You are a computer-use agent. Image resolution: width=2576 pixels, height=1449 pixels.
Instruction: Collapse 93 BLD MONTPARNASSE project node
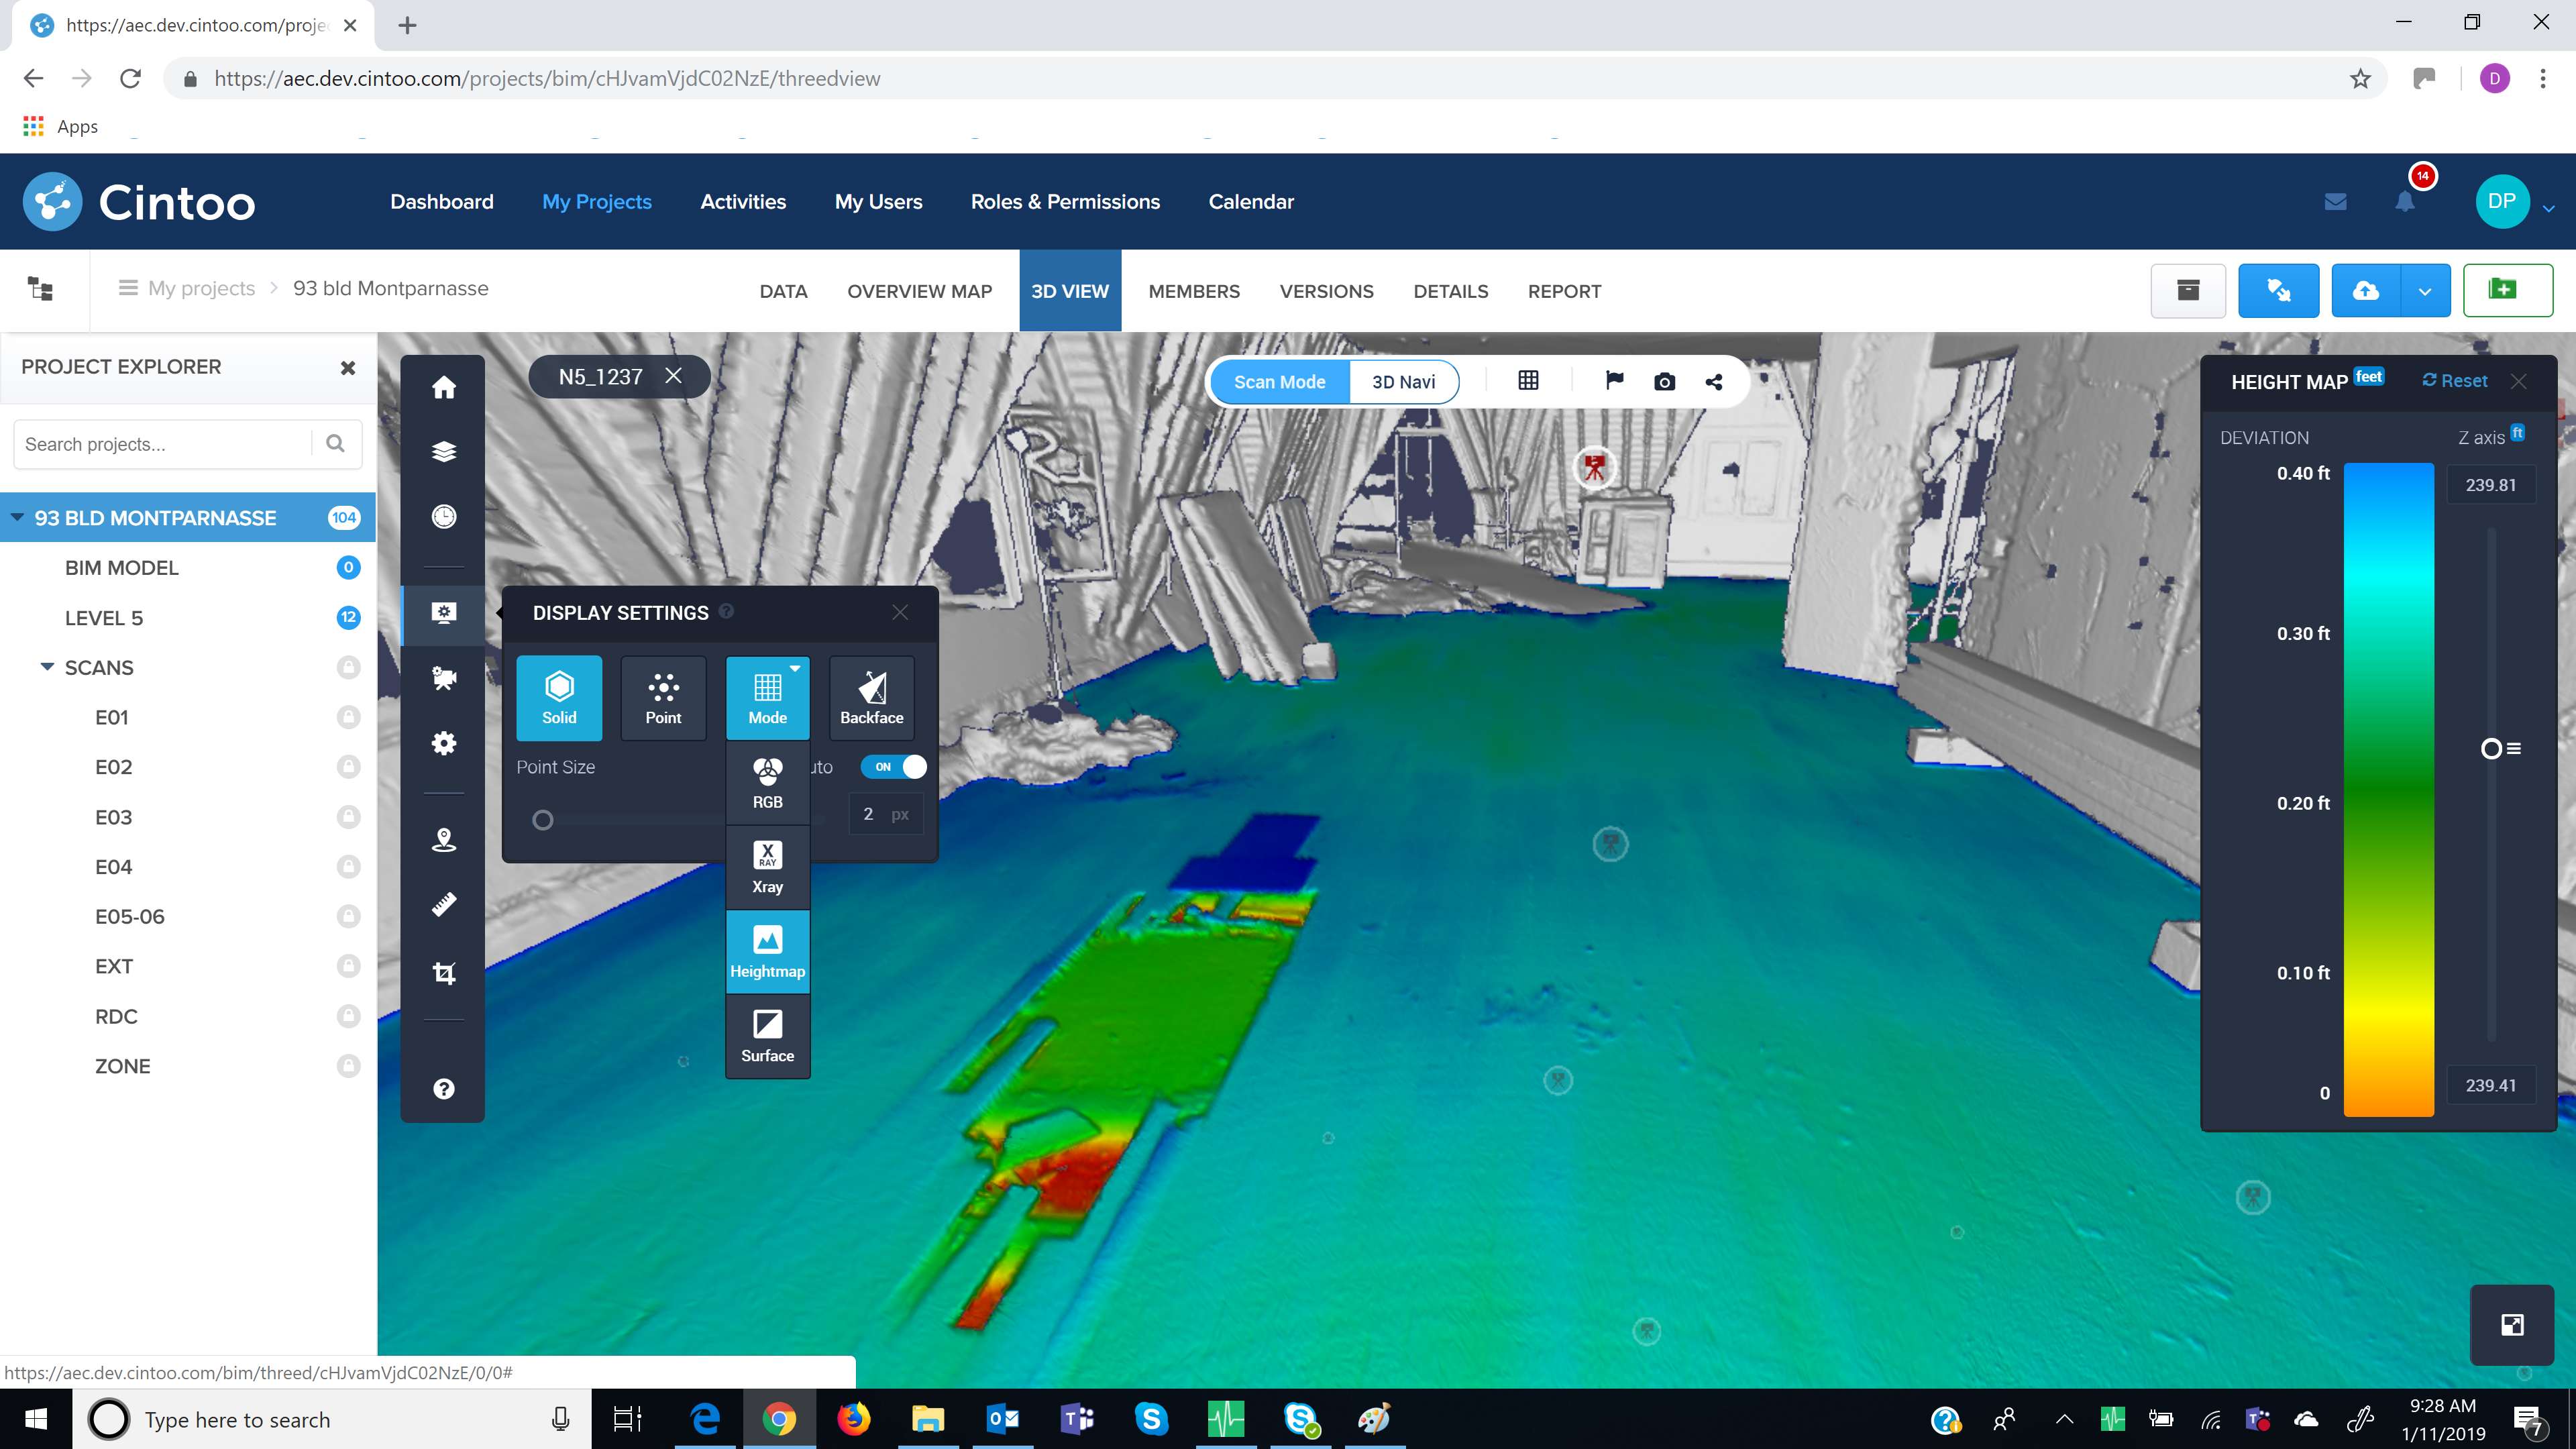[x=17, y=518]
